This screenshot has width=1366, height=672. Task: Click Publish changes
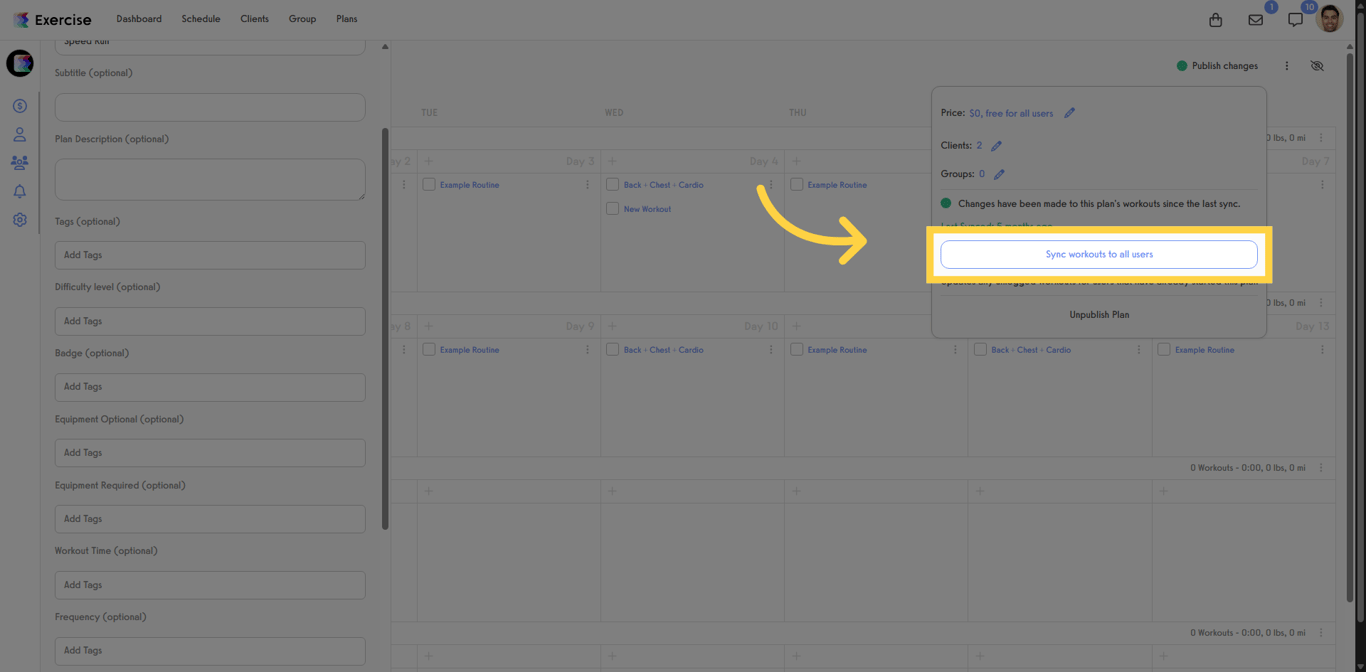coord(1217,66)
